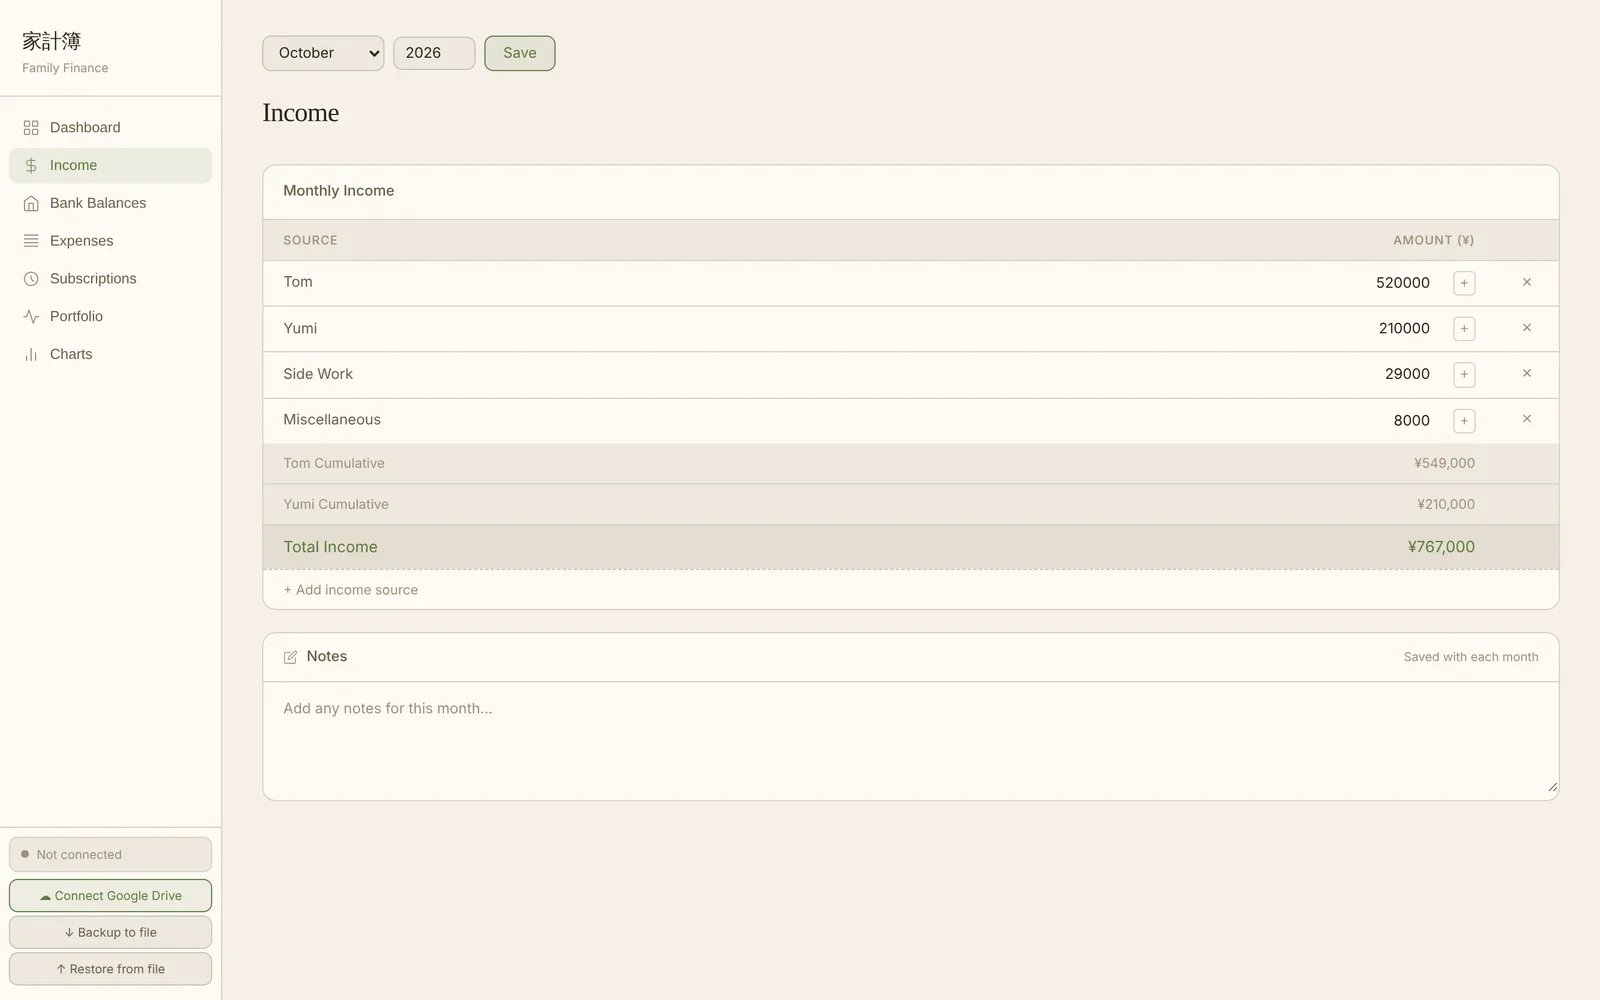
Task: Click the 家計簿 app title
Action: click(52, 41)
